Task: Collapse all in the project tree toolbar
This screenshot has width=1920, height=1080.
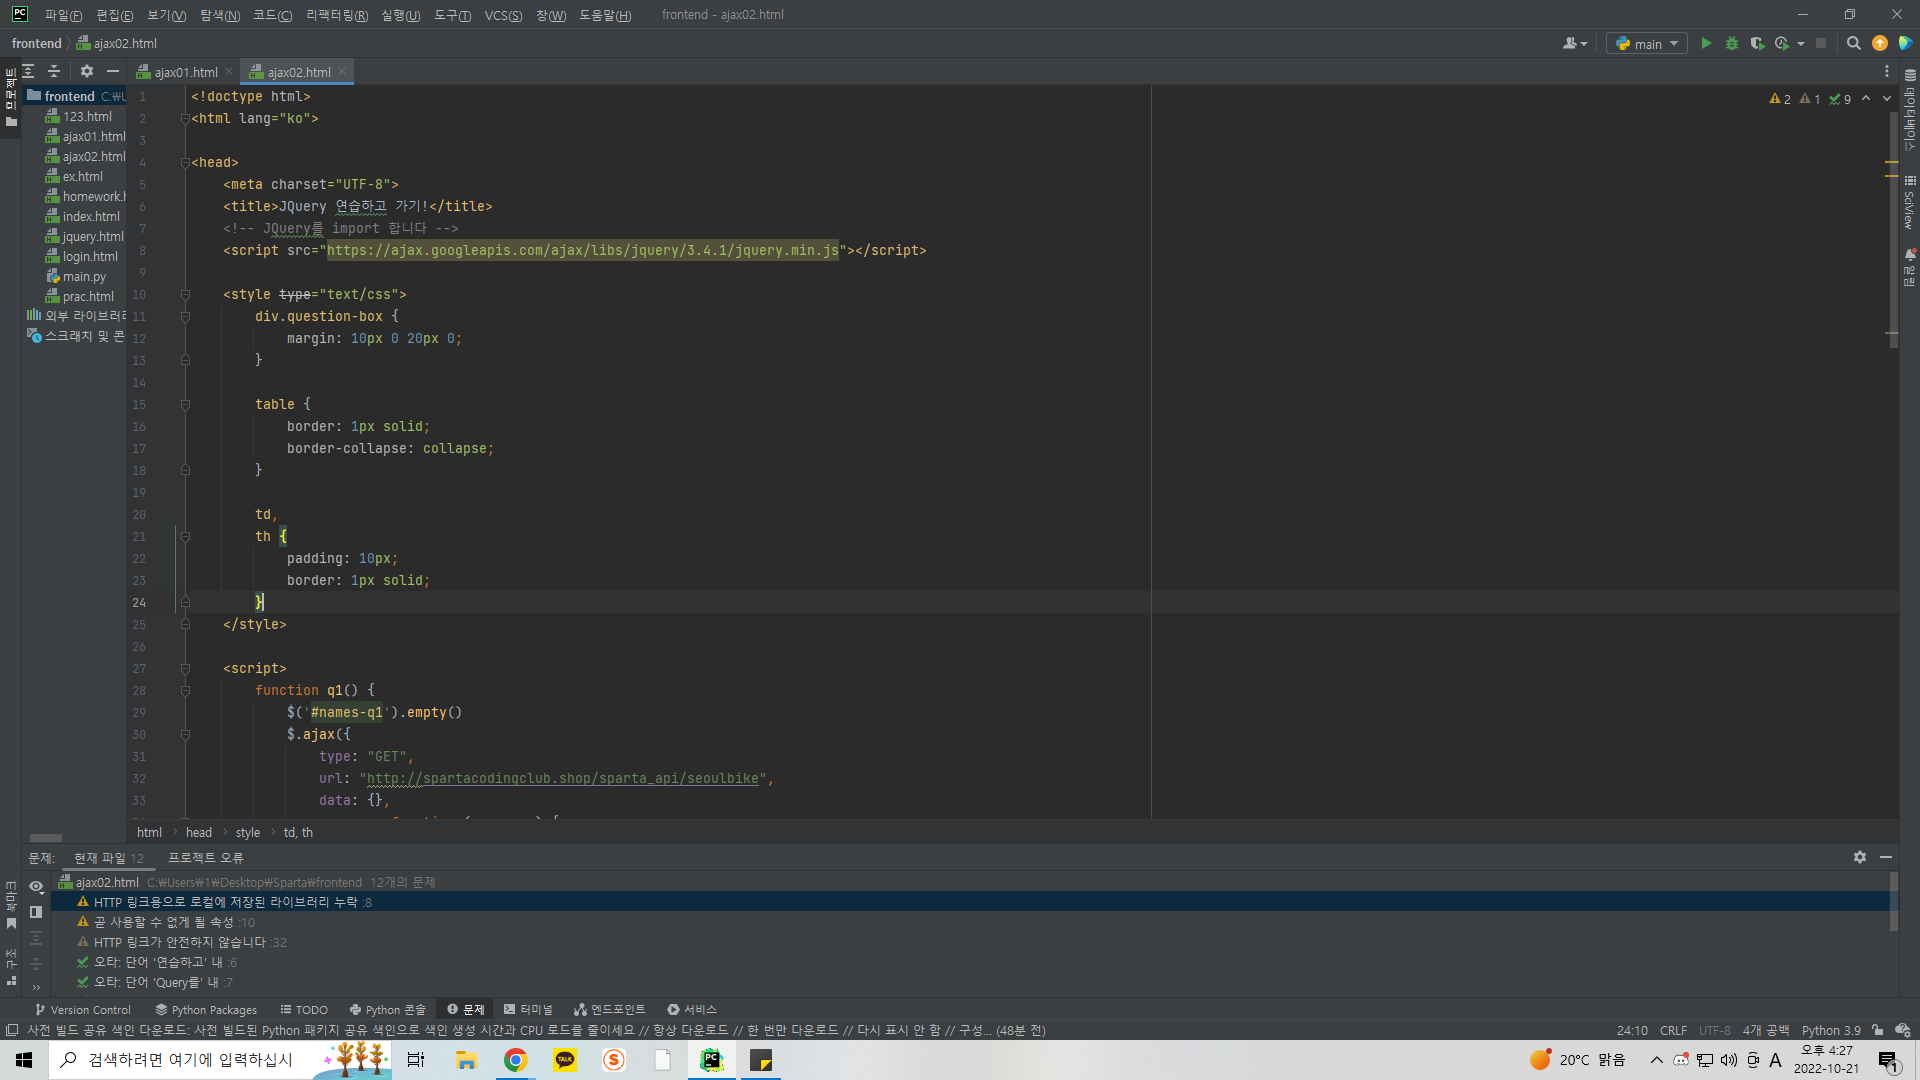Action: point(54,71)
